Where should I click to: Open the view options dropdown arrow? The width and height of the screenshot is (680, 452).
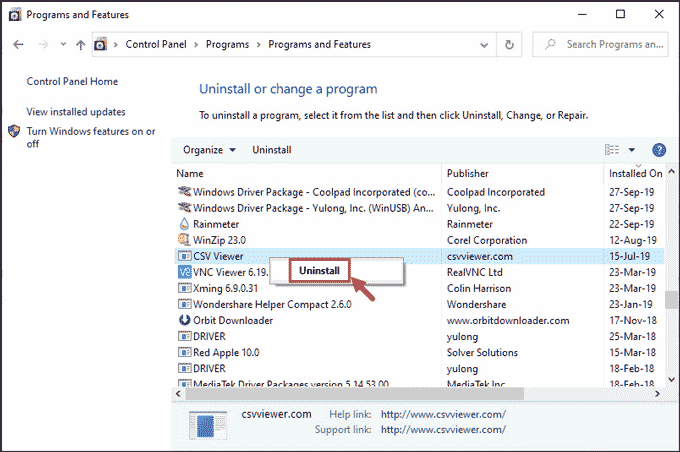[x=632, y=150]
